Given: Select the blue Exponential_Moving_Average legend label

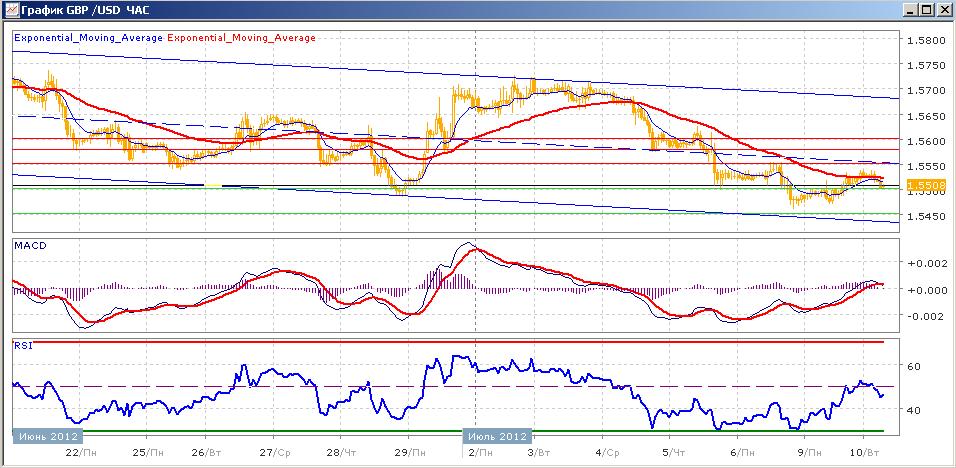Looking at the screenshot, I should point(88,38).
